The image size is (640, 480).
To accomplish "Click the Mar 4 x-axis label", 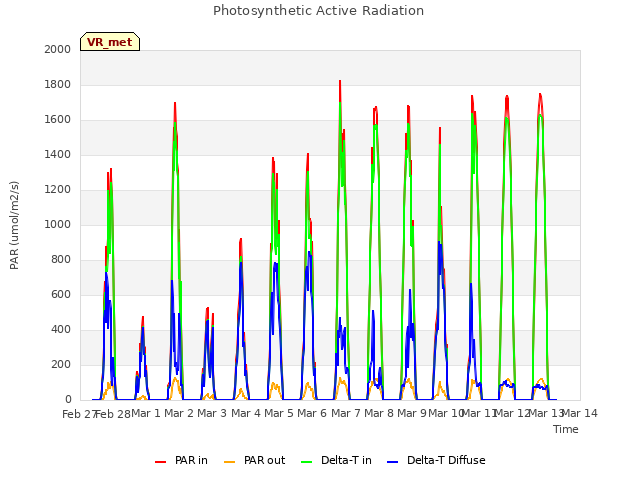I will pyautogui.click(x=246, y=413).
